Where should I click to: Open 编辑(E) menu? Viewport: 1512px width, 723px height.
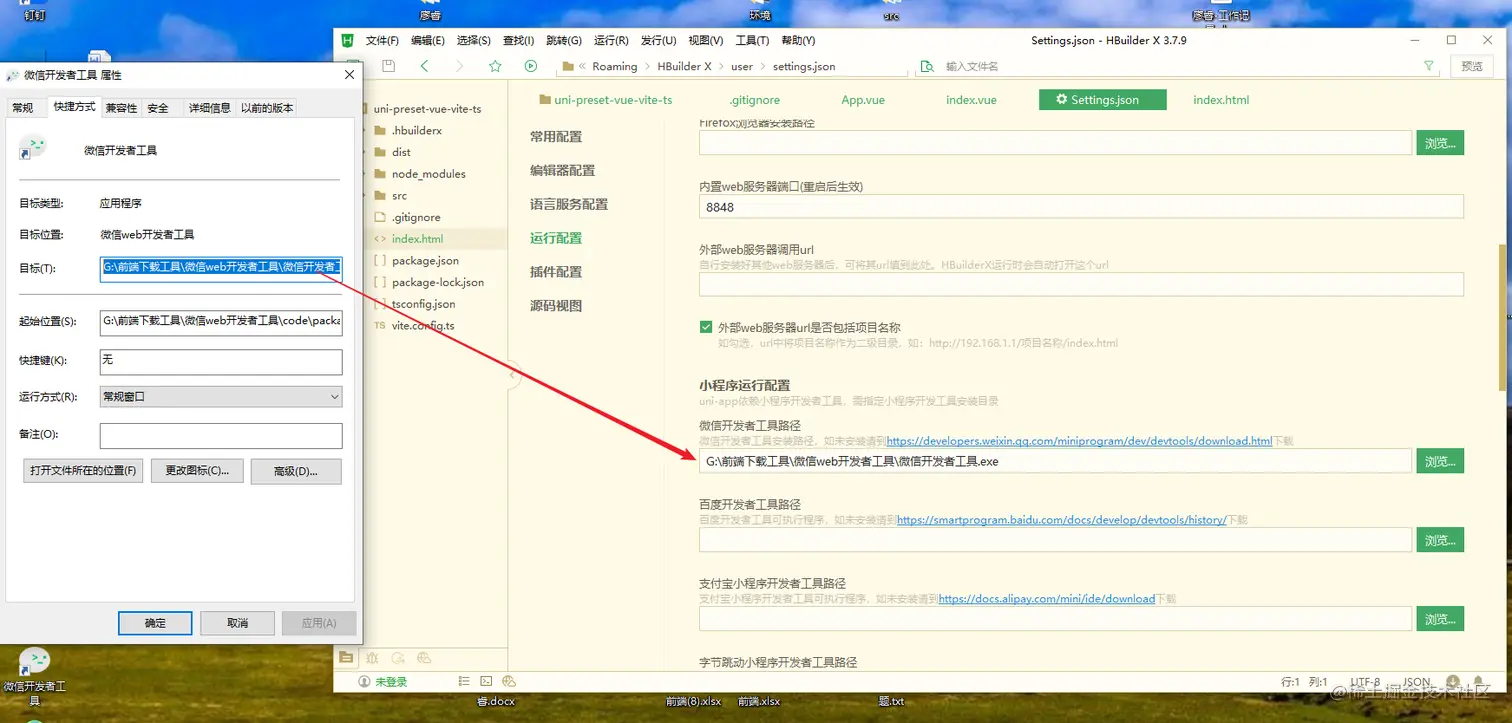[427, 40]
